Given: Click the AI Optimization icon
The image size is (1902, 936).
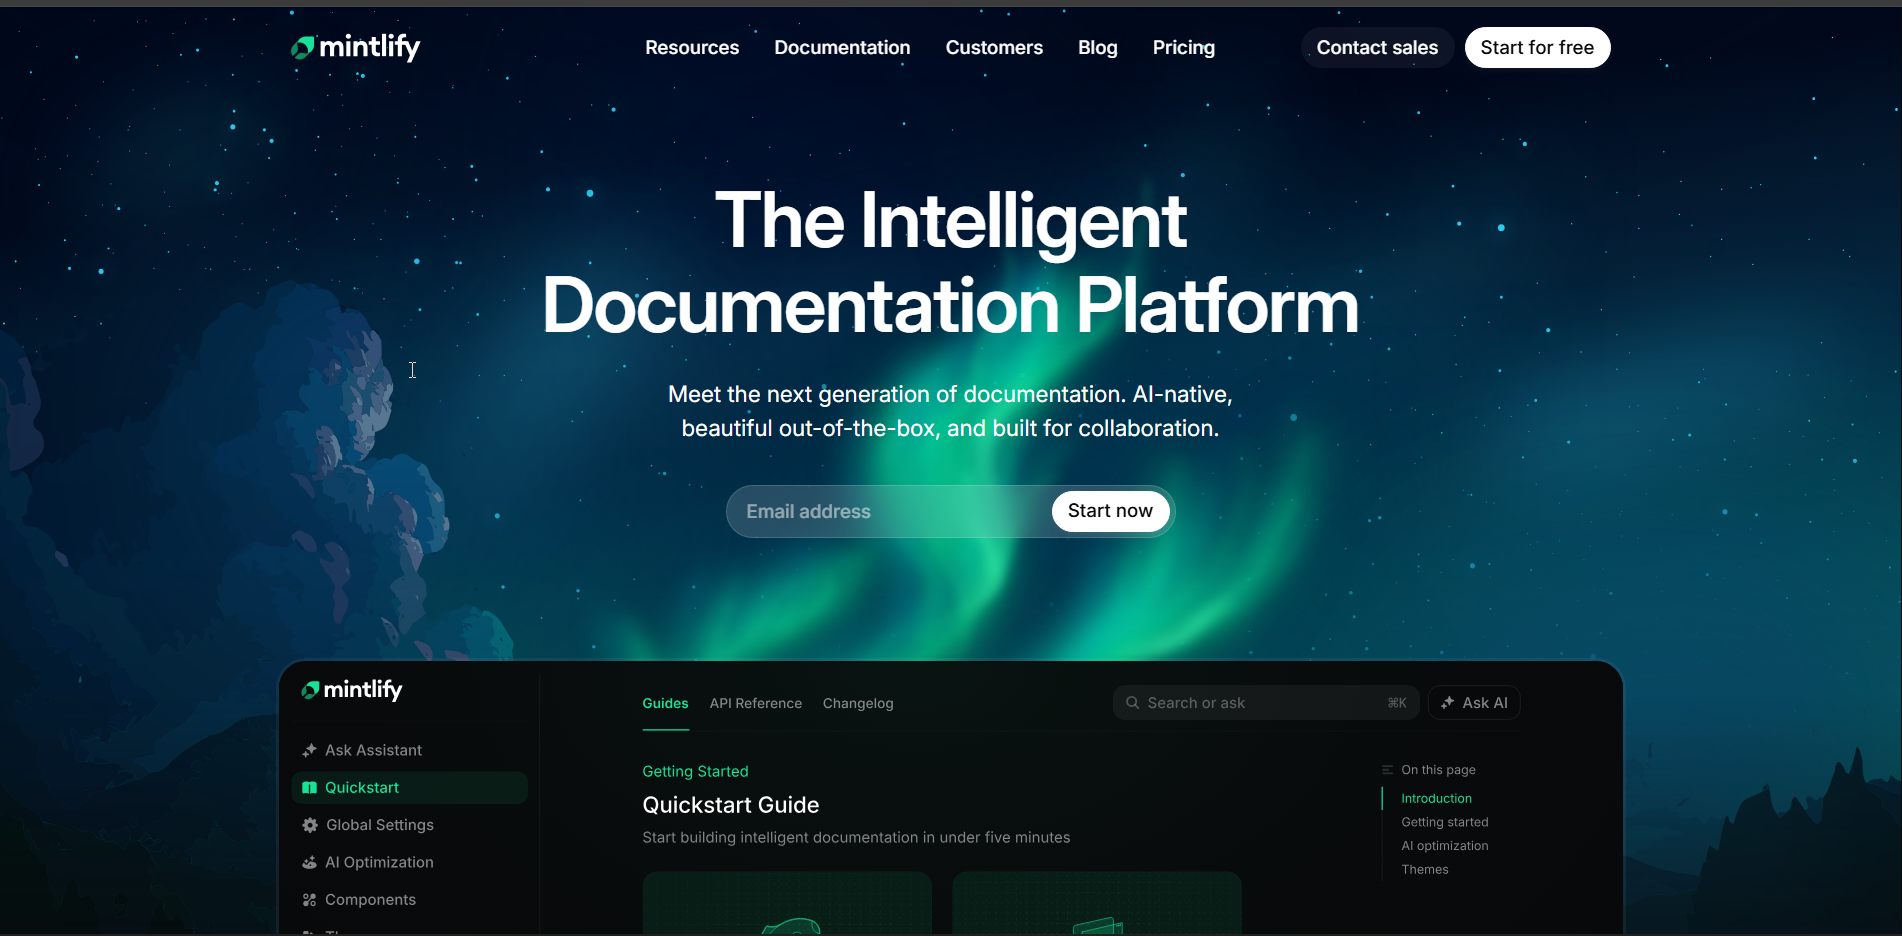Looking at the screenshot, I should tap(310, 862).
